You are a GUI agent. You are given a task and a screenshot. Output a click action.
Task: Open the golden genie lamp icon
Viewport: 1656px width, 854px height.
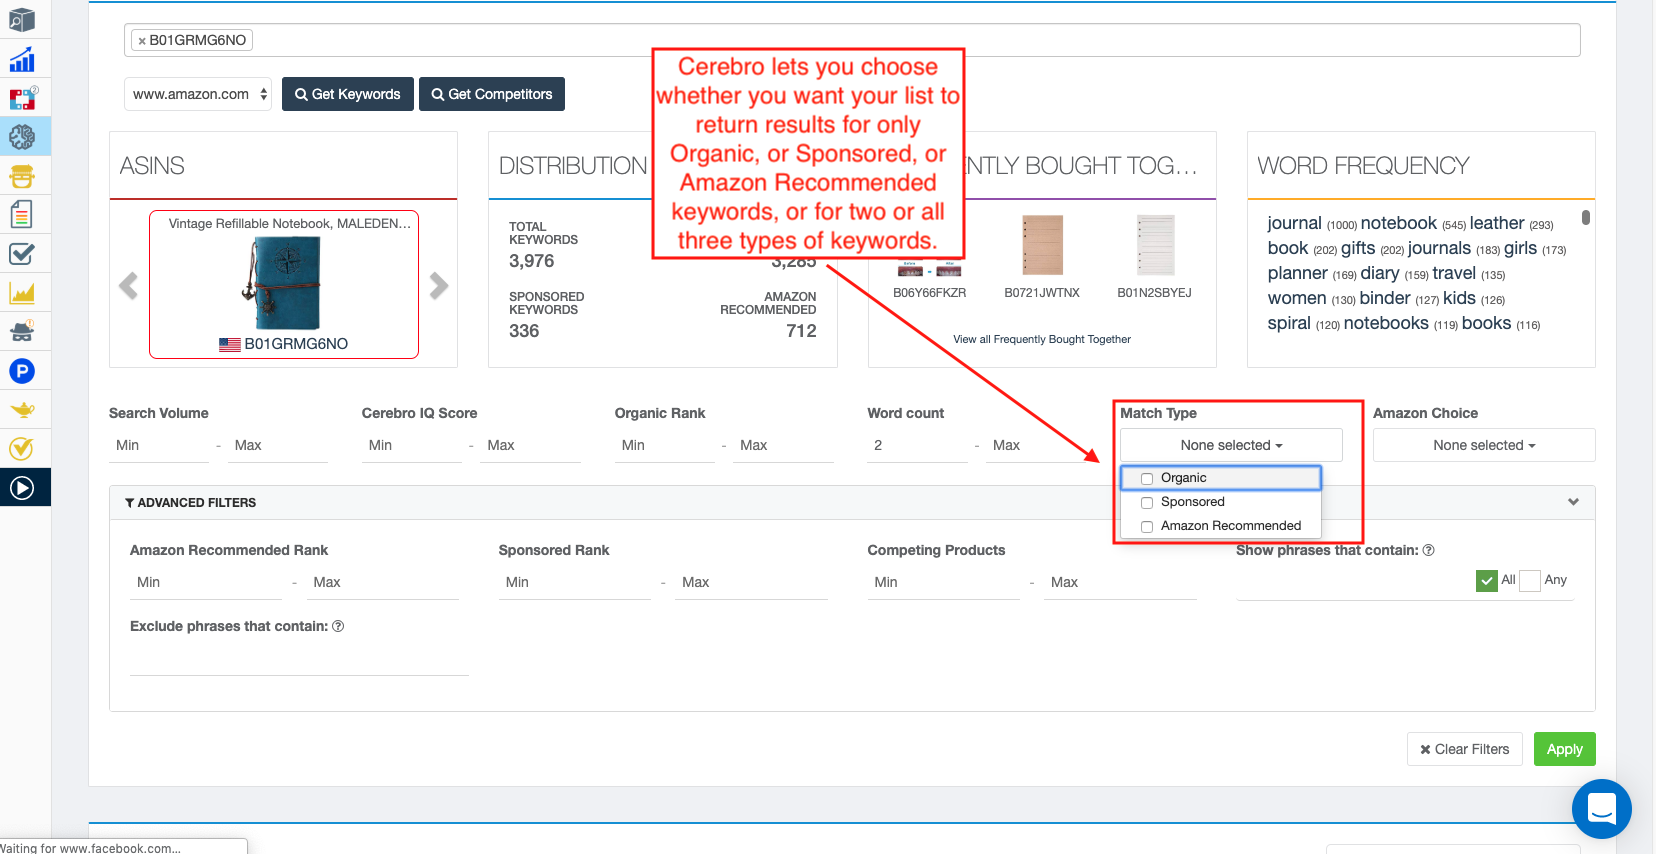22,410
